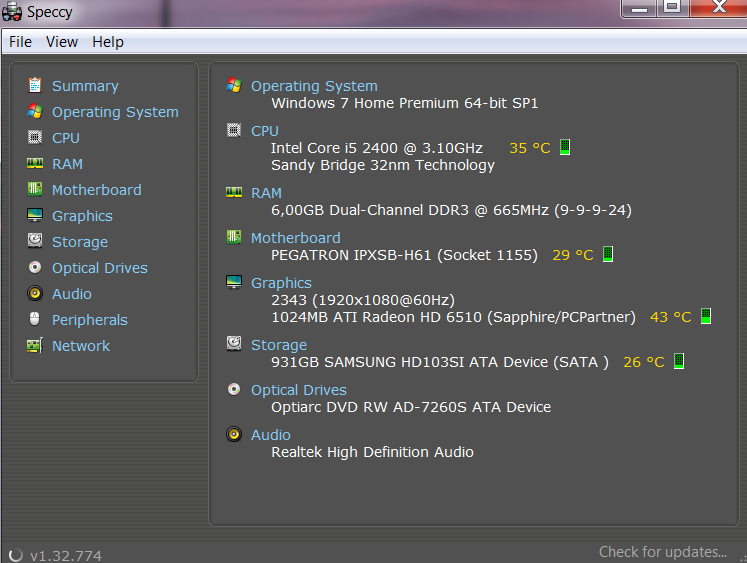Click the Motherboard icon in the sidebar

[x=35, y=189]
